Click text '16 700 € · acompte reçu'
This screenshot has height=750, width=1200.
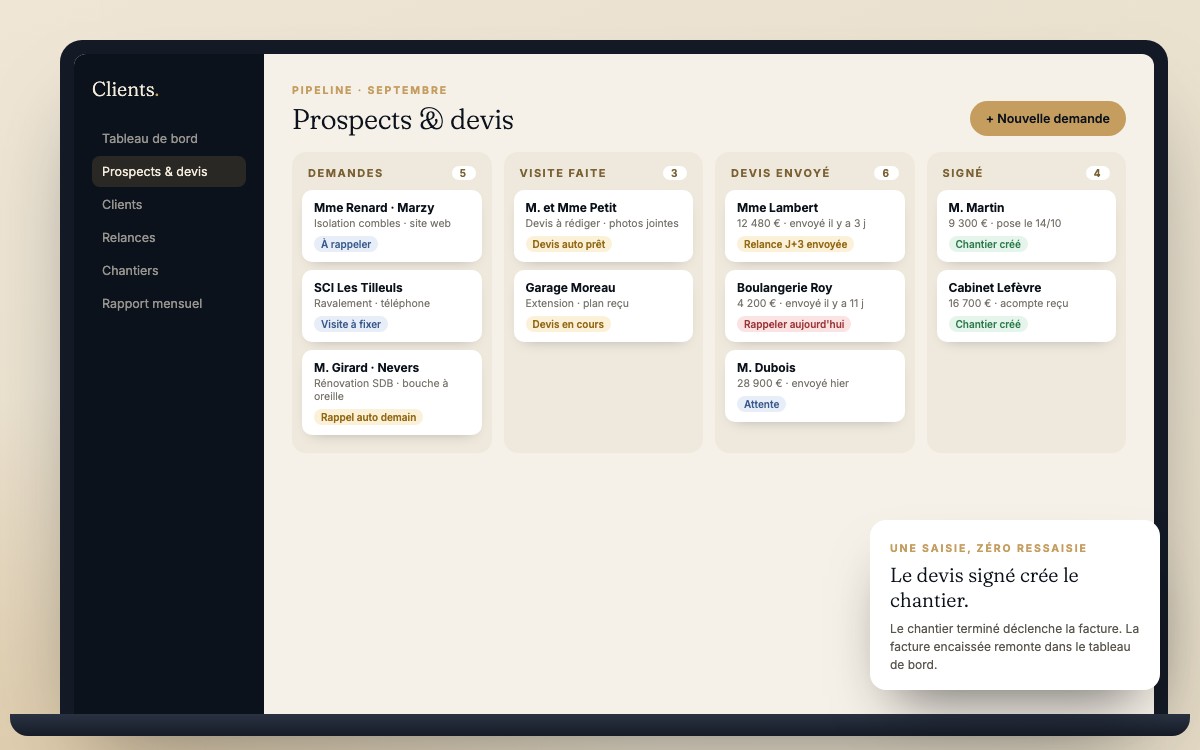point(1008,304)
